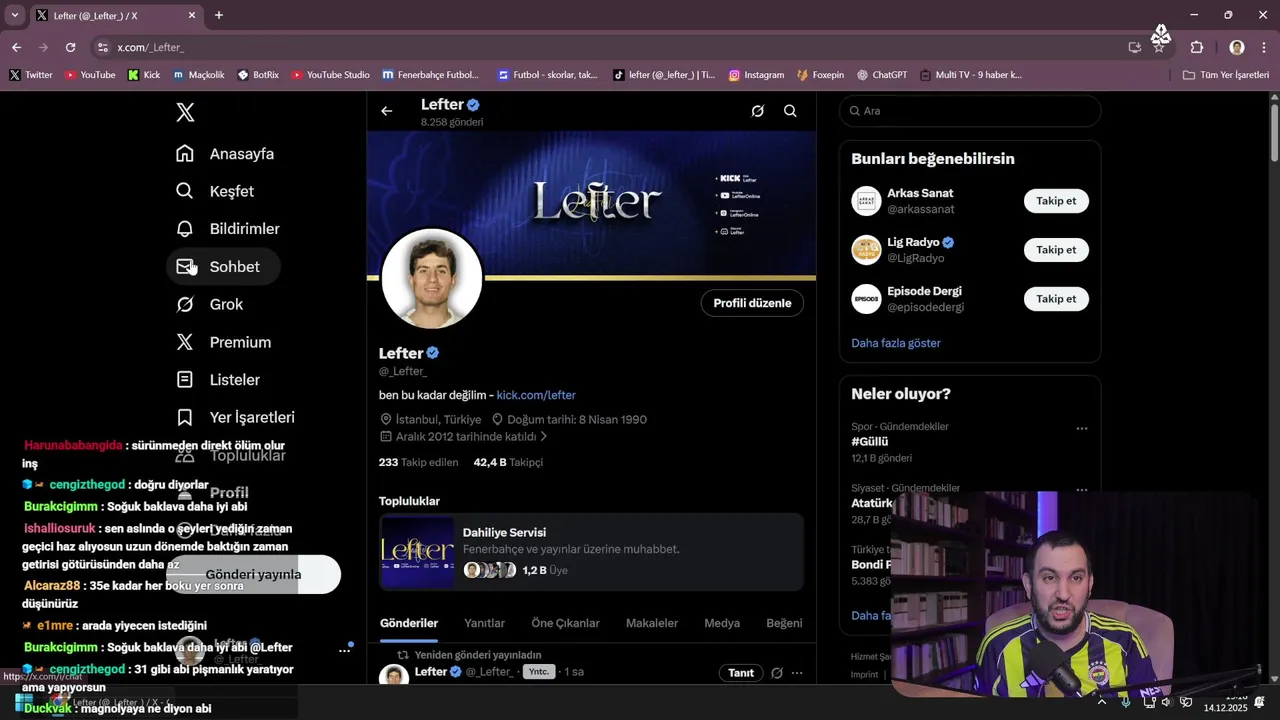The height and width of the screenshot is (720, 1280).
Task: Open Yer İşaretleri bookmark icon
Action: (x=185, y=417)
